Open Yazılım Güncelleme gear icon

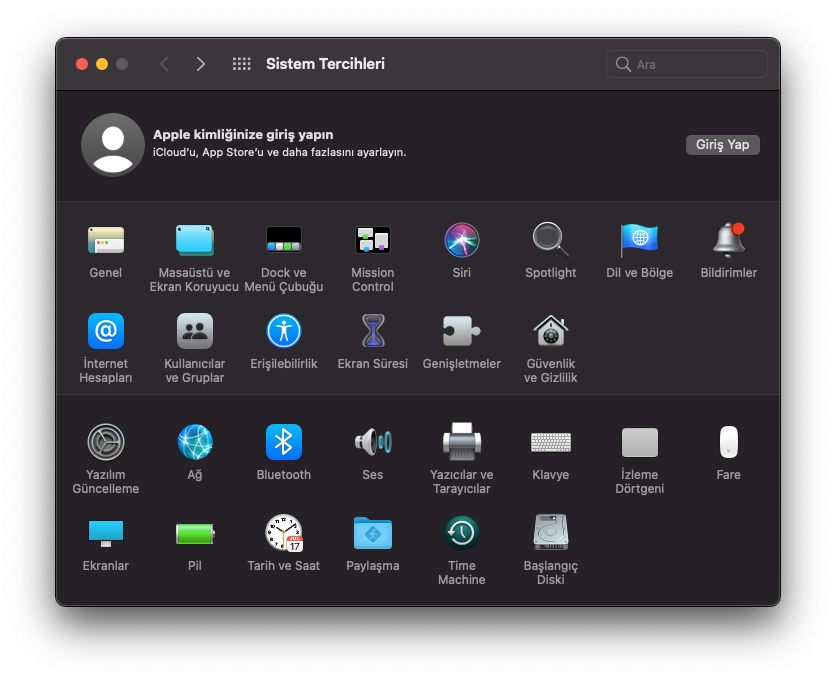pos(106,442)
